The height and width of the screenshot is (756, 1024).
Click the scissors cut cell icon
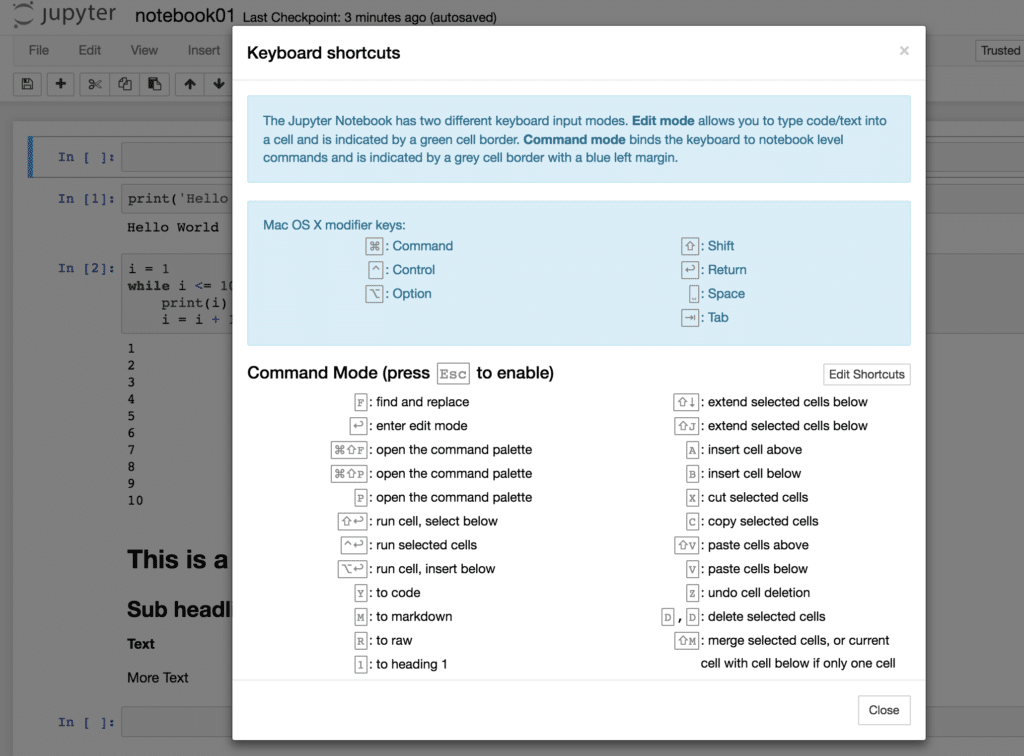click(x=95, y=84)
